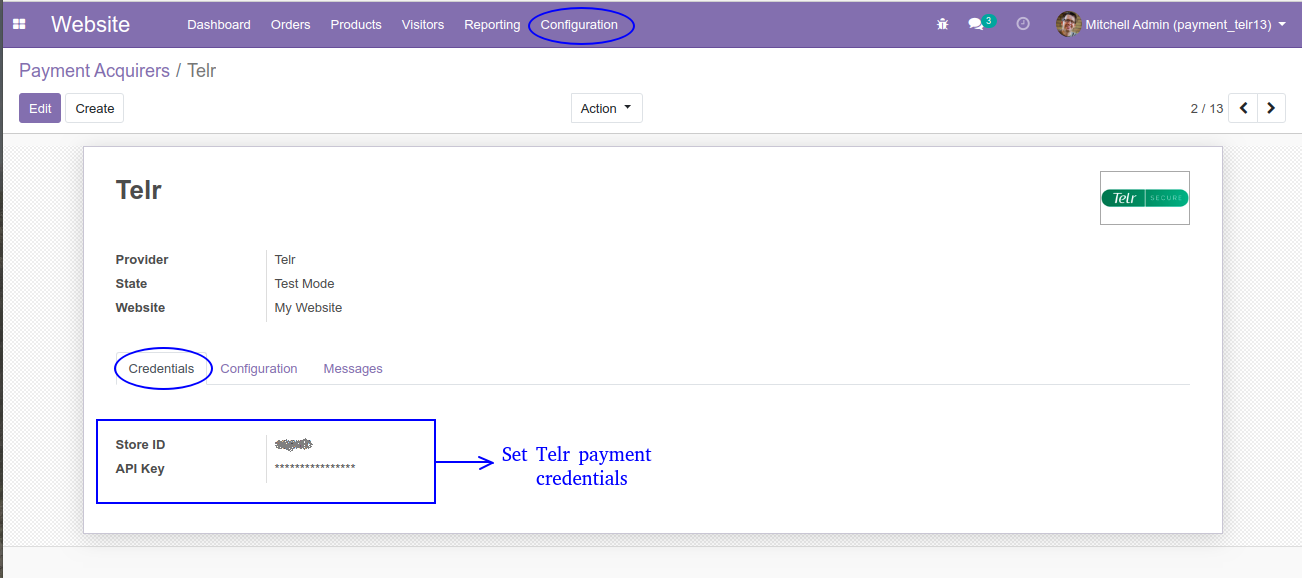The image size is (1302, 578).
Task: Click the masked API Key value
Action: coord(315,468)
